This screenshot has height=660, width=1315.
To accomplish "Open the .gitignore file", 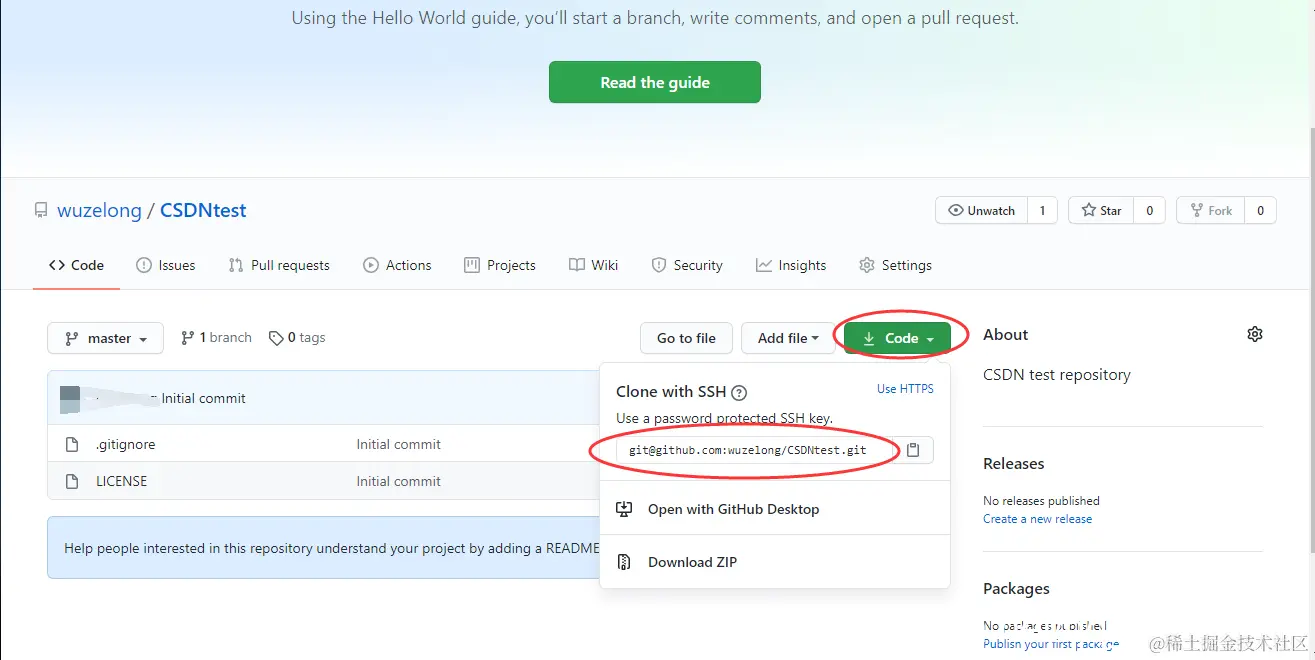I will [126, 444].
